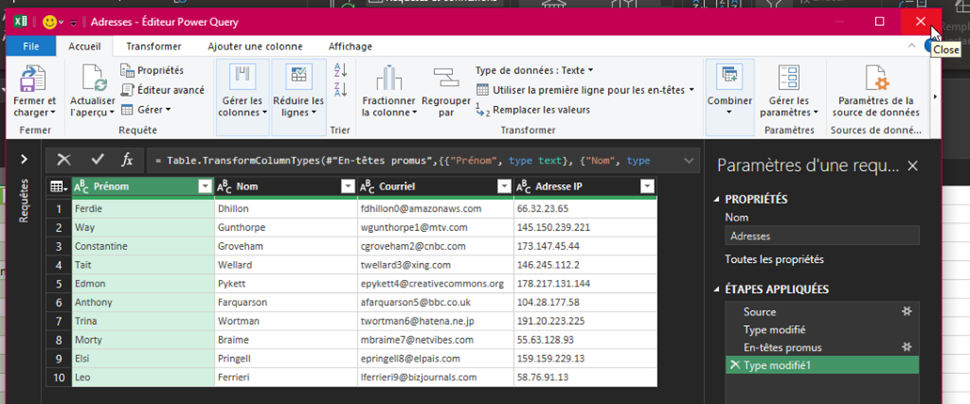This screenshot has height=404, width=970.
Task: Open the Type de données dropdown
Action: click(x=534, y=70)
